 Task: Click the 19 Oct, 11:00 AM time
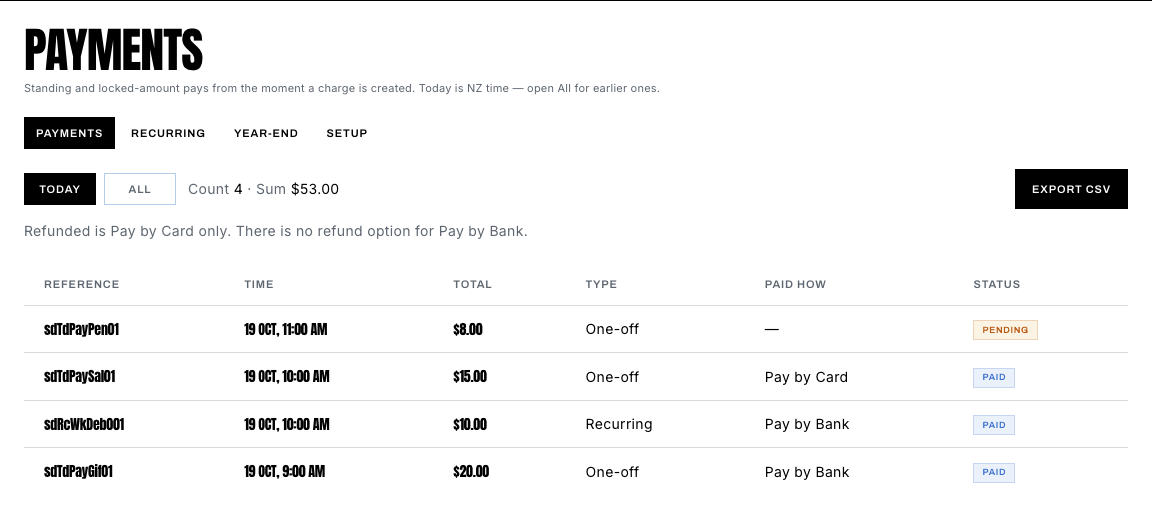[x=286, y=329]
